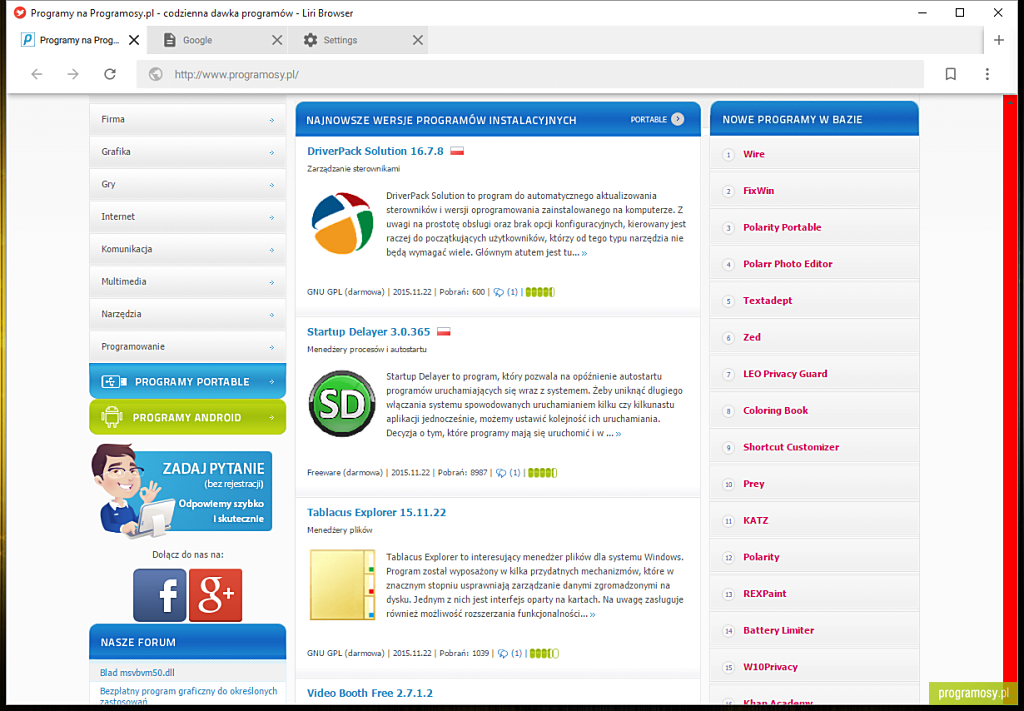The image size is (1024, 711).
Task: Reload the current page
Action: tap(110, 74)
